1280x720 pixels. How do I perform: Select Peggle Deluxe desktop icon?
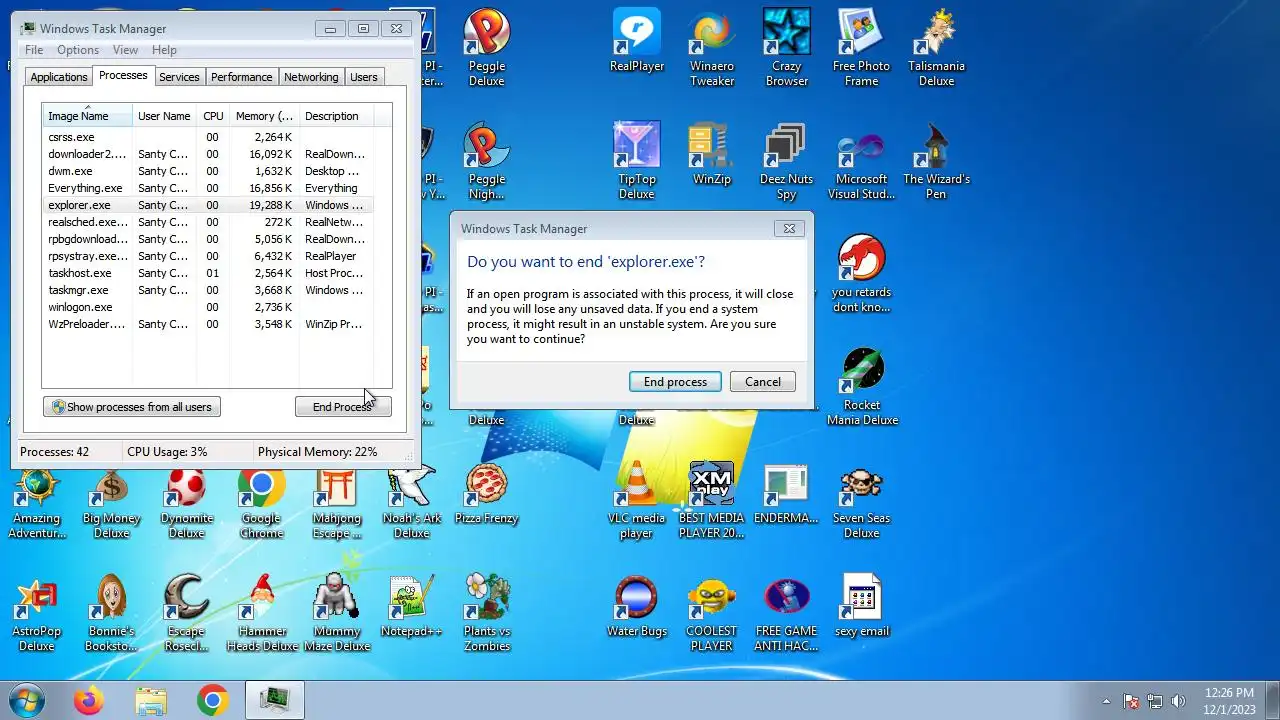click(x=487, y=47)
